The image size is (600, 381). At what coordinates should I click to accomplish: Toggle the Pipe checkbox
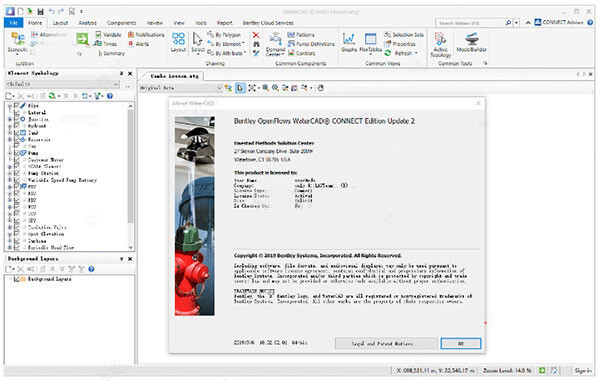(x=17, y=106)
